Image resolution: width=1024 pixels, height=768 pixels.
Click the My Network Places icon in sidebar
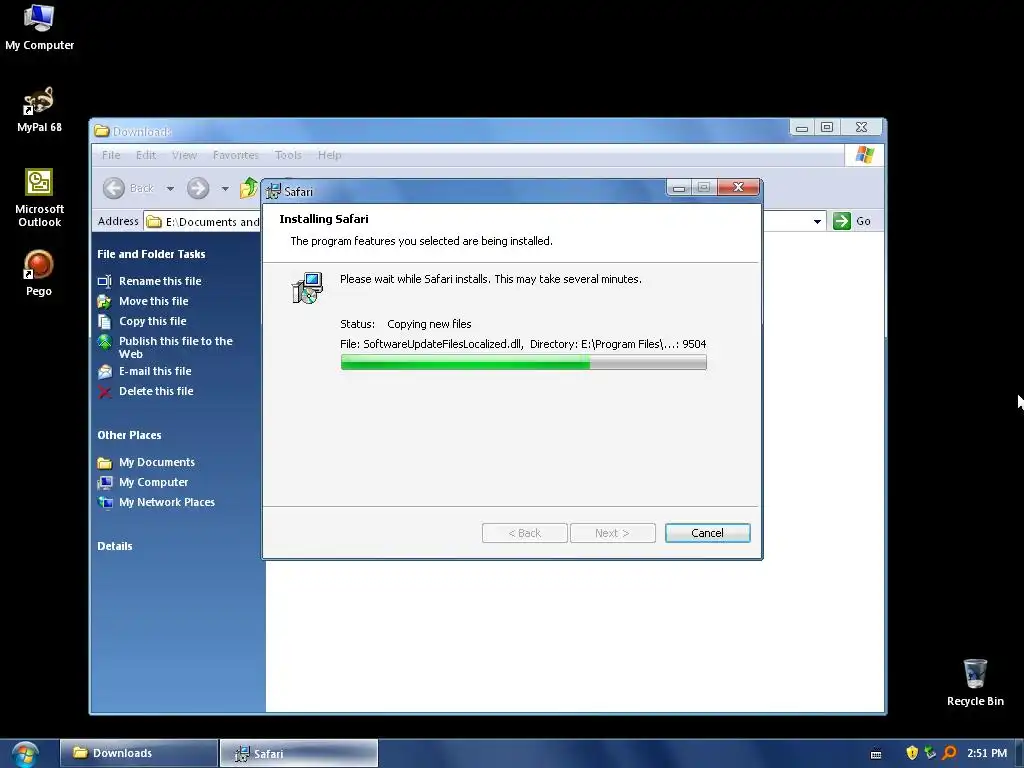104,502
